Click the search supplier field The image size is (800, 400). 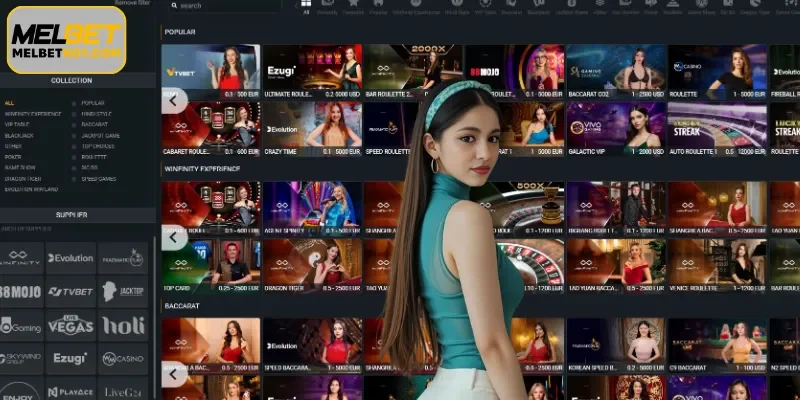(77, 230)
